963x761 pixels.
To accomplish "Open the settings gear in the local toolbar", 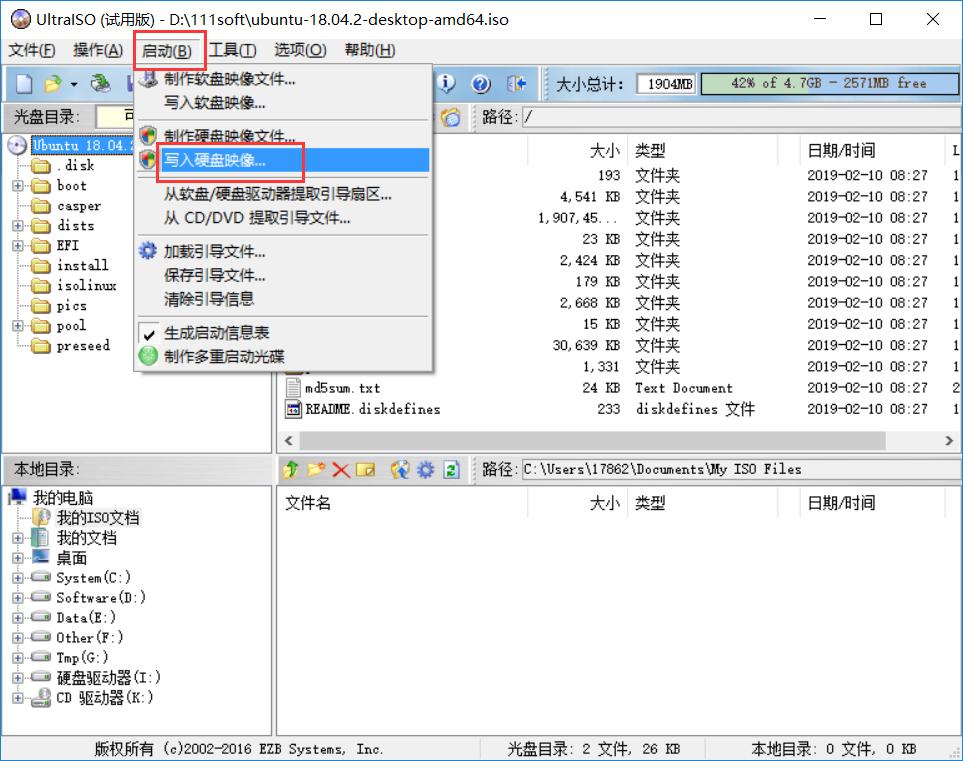I will 424,469.
